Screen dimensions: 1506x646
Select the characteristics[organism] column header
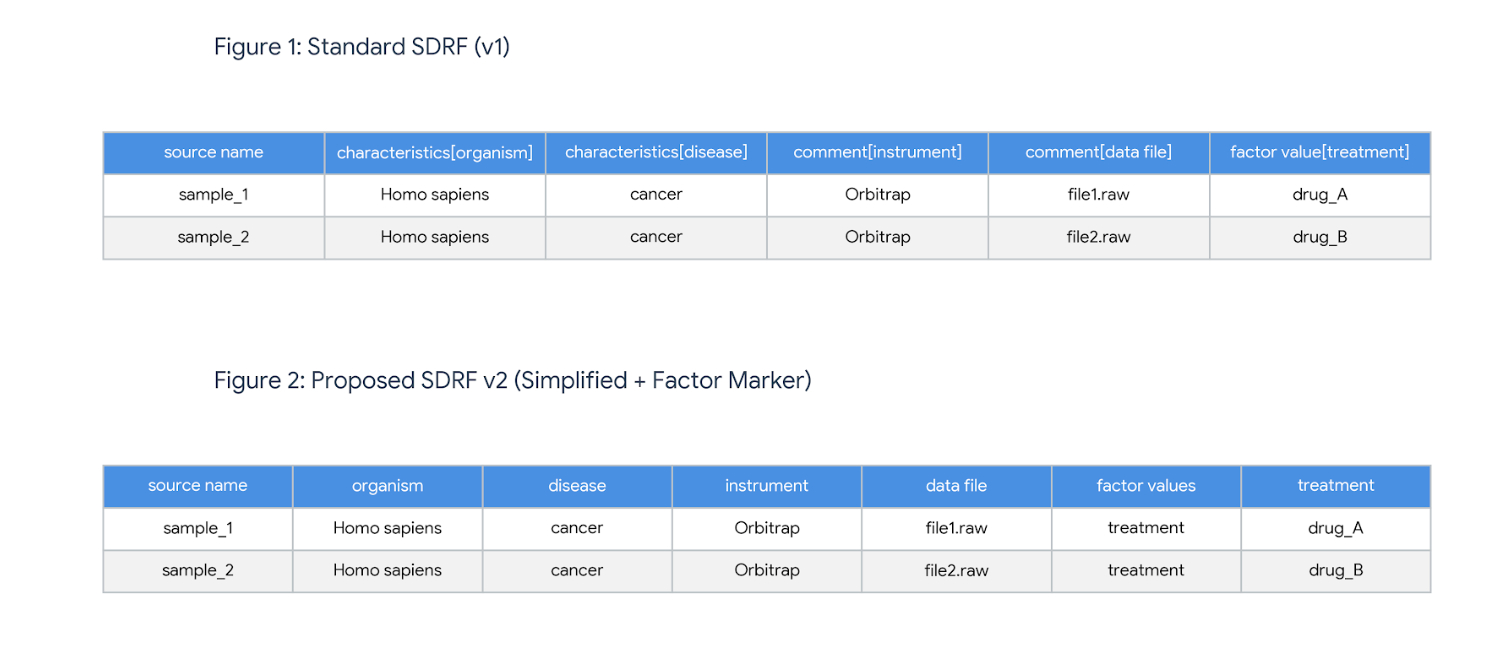pos(435,153)
